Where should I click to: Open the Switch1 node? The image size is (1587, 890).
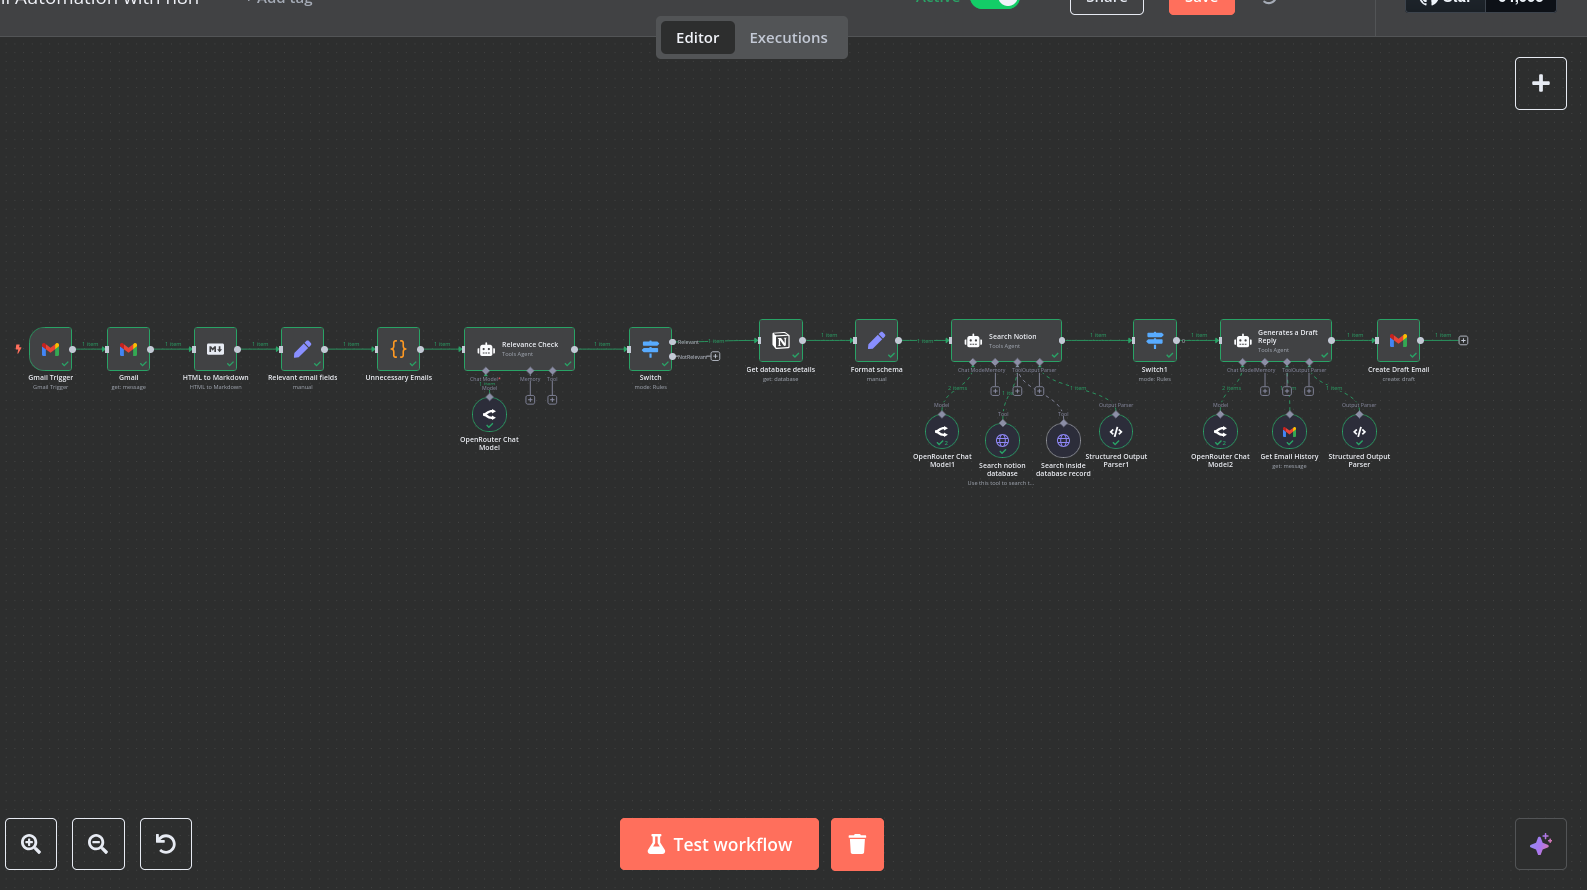[x=1154, y=341]
